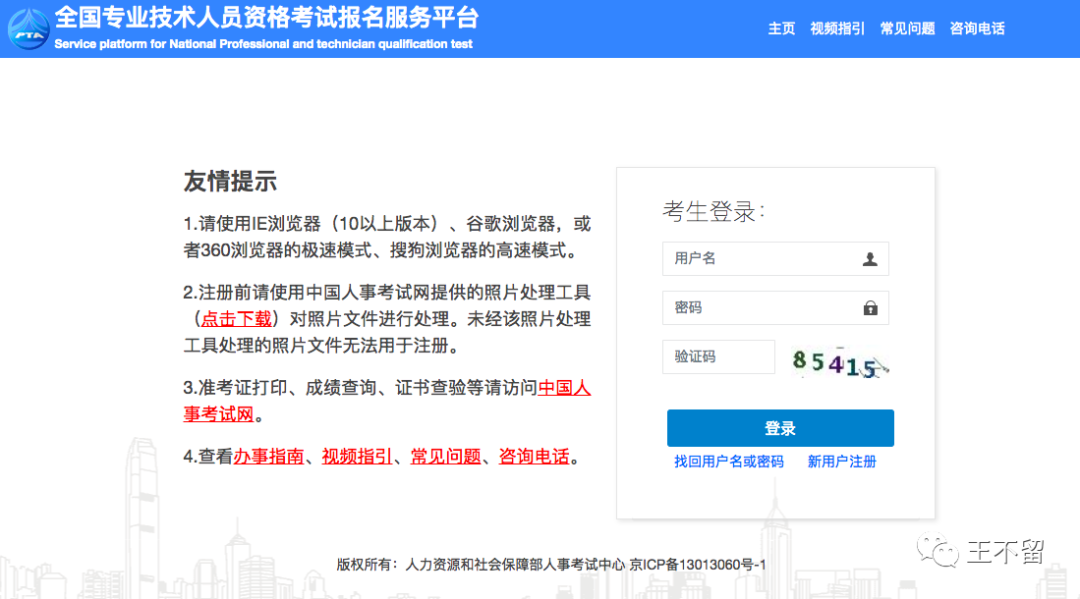1080x599 pixels.
Task: Click the blue 登录 button
Action: point(780,428)
